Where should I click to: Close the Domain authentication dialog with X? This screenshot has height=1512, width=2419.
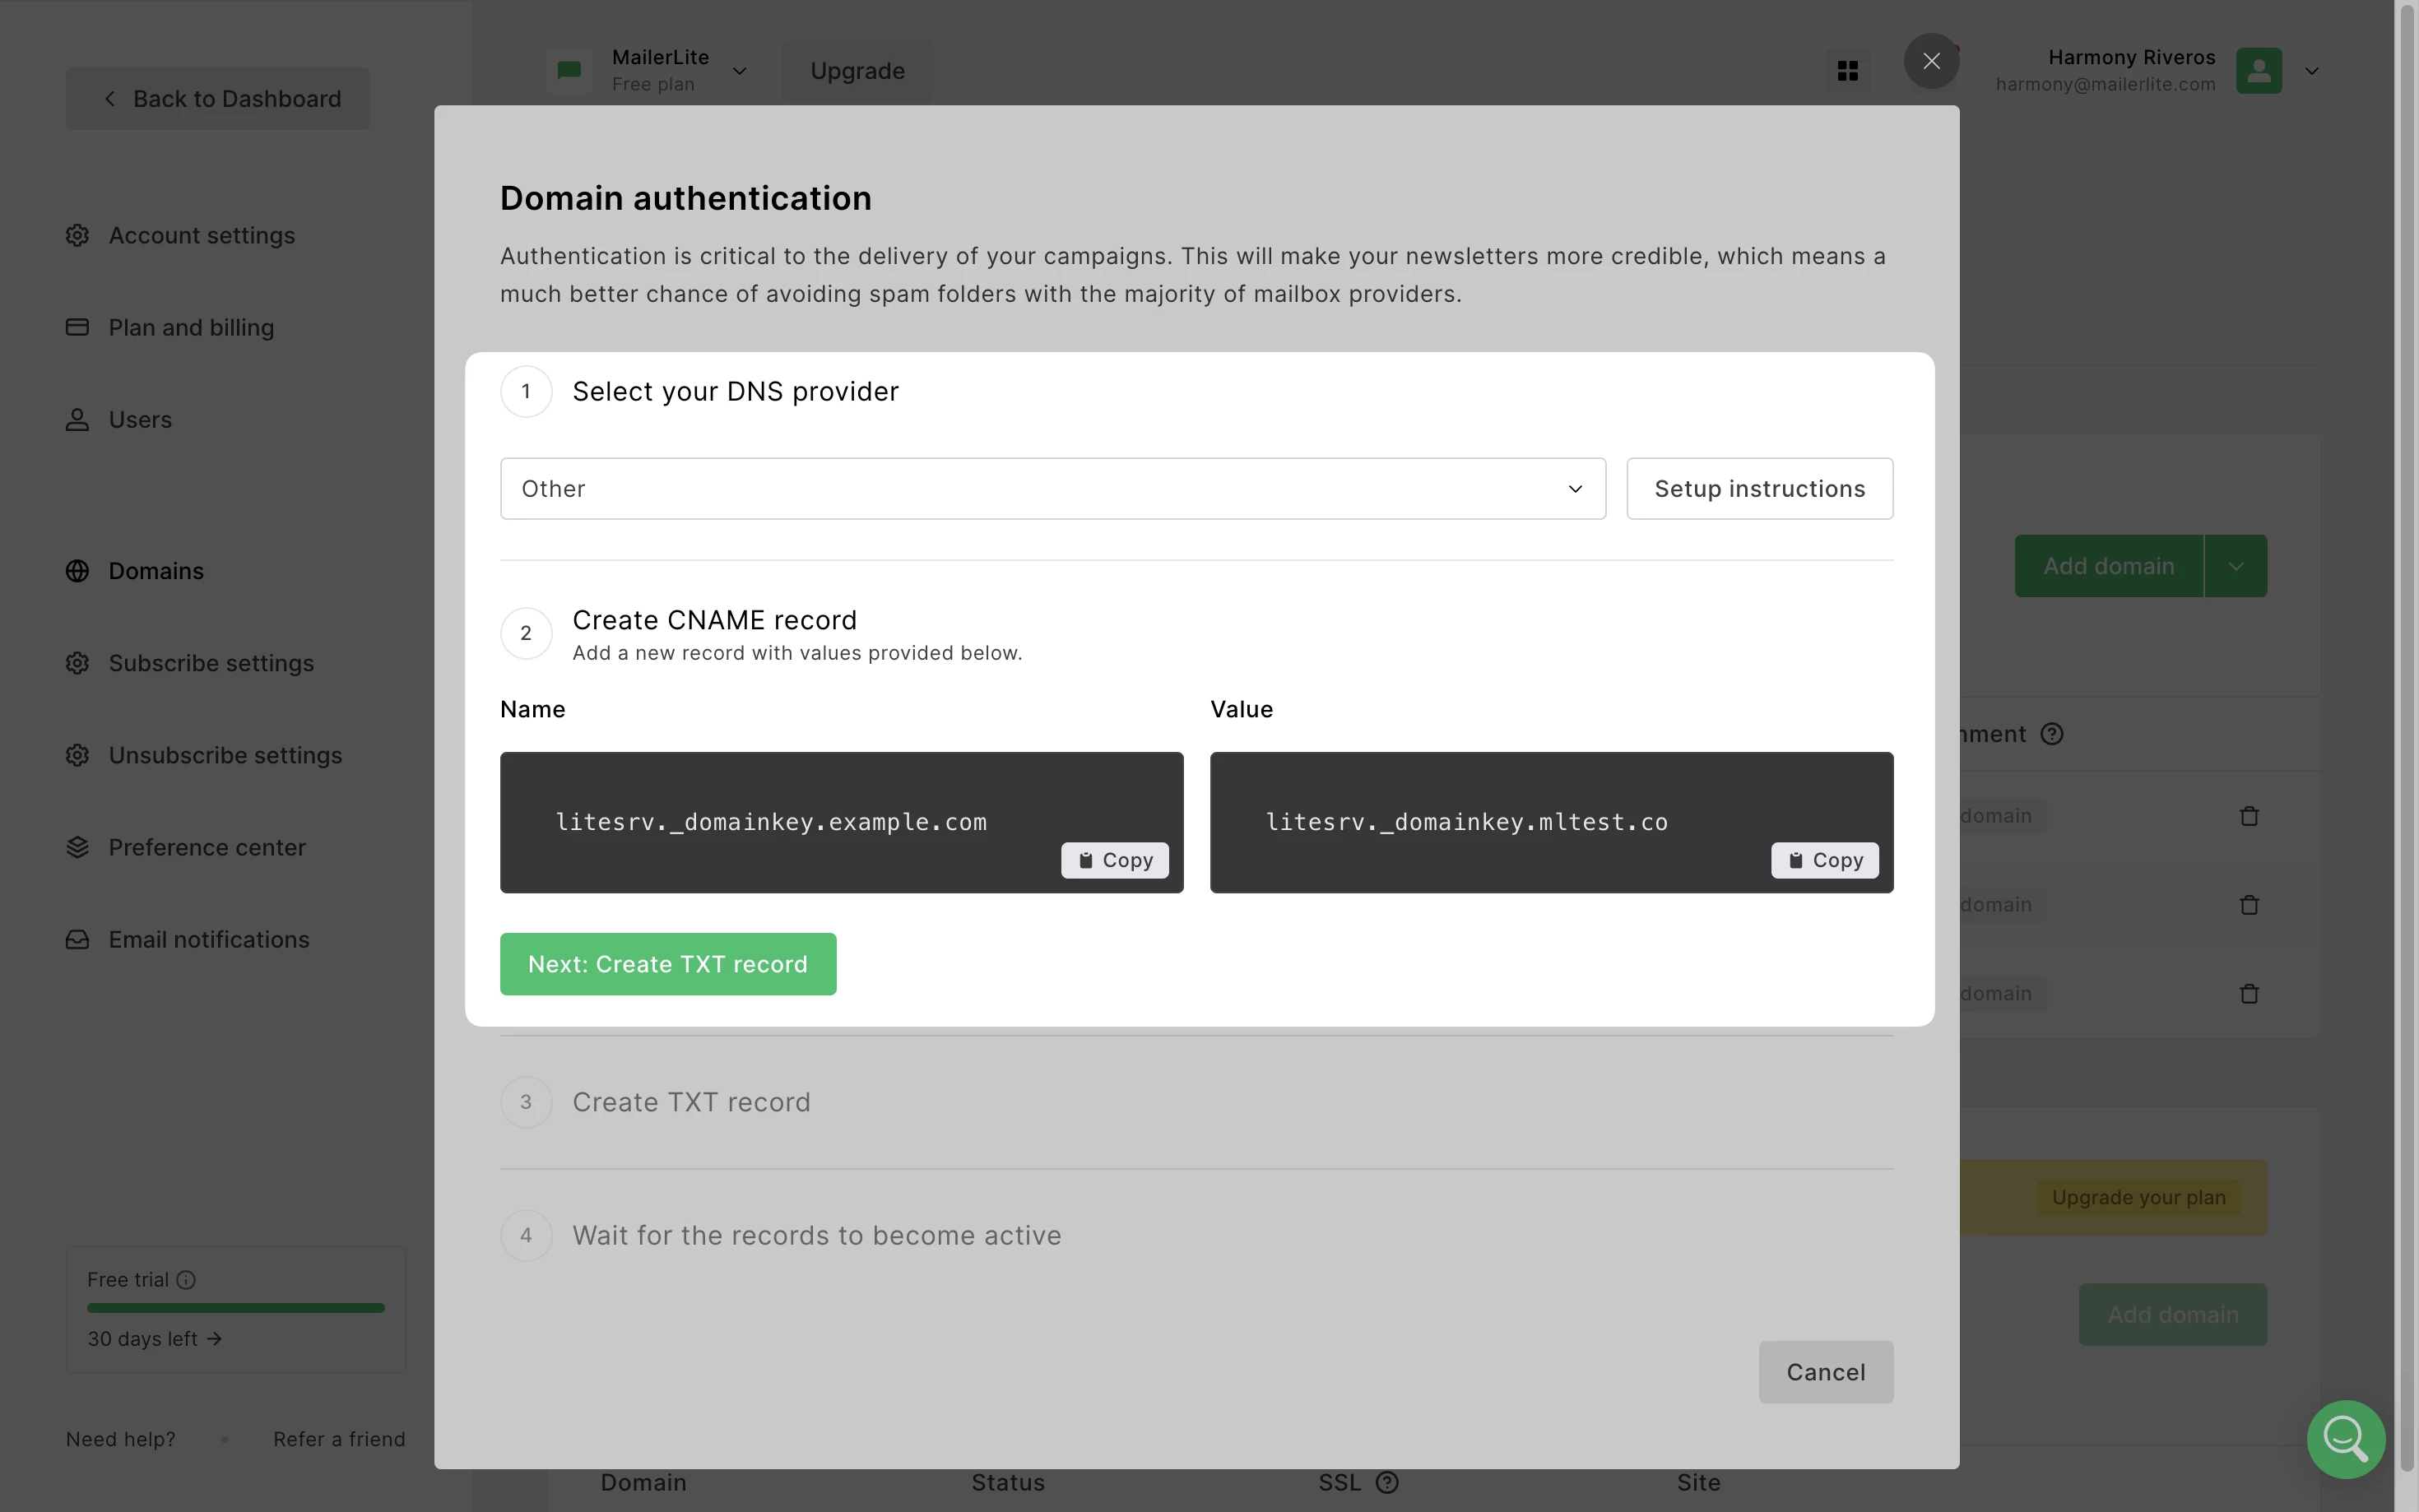[x=1931, y=61]
